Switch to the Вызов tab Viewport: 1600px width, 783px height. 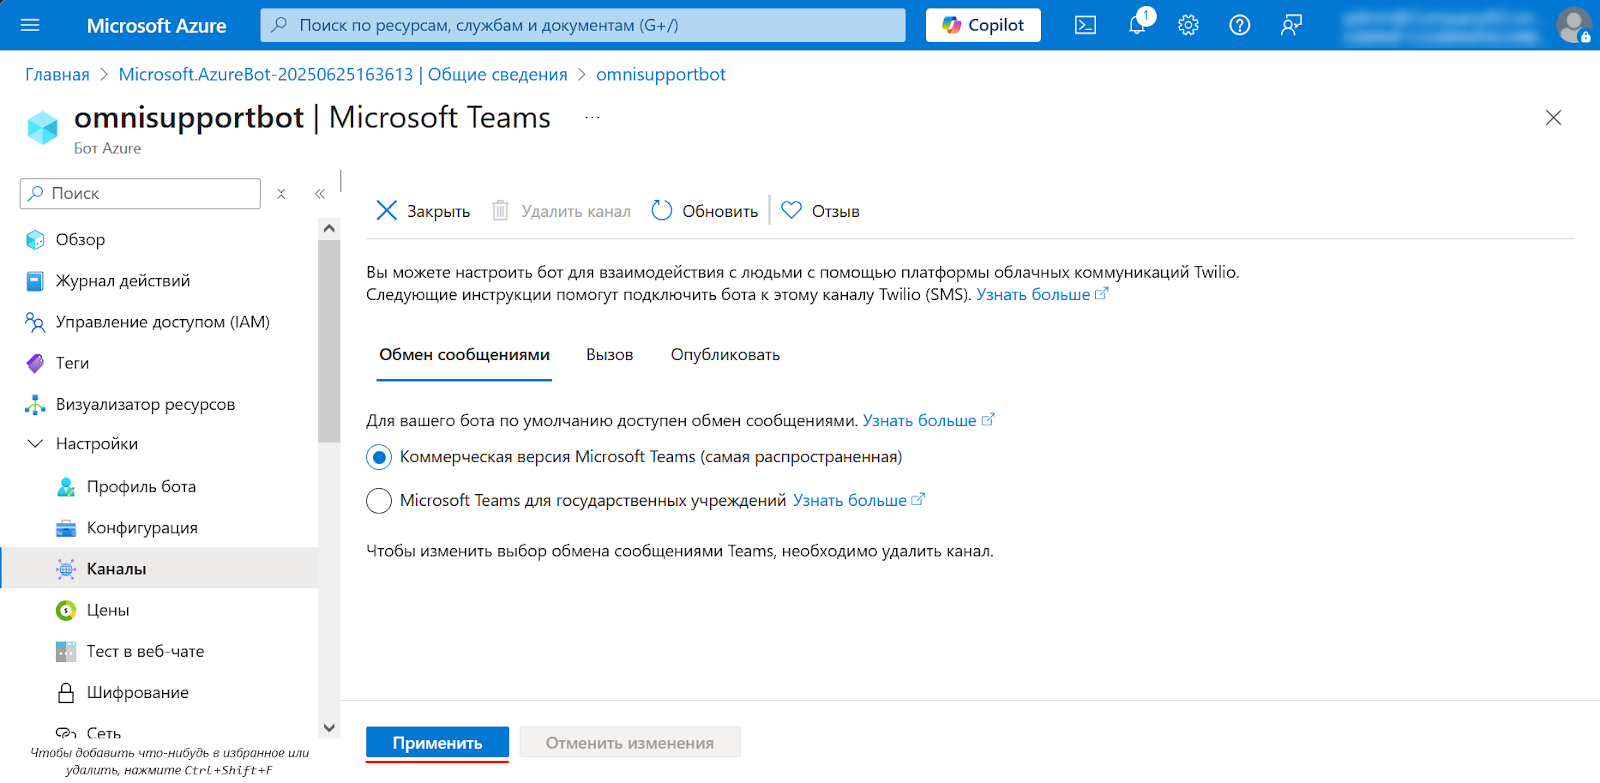click(x=610, y=355)
